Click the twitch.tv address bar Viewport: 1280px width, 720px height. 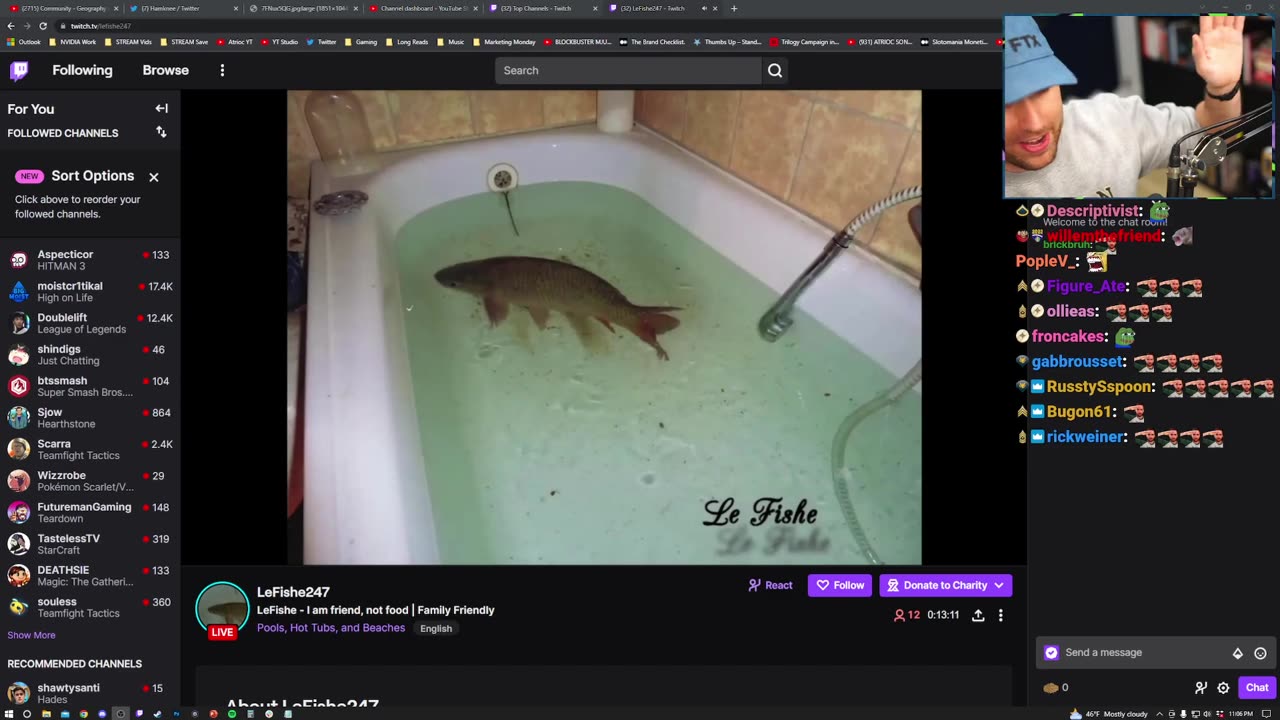pyautogui.click(x=500, y=26)
